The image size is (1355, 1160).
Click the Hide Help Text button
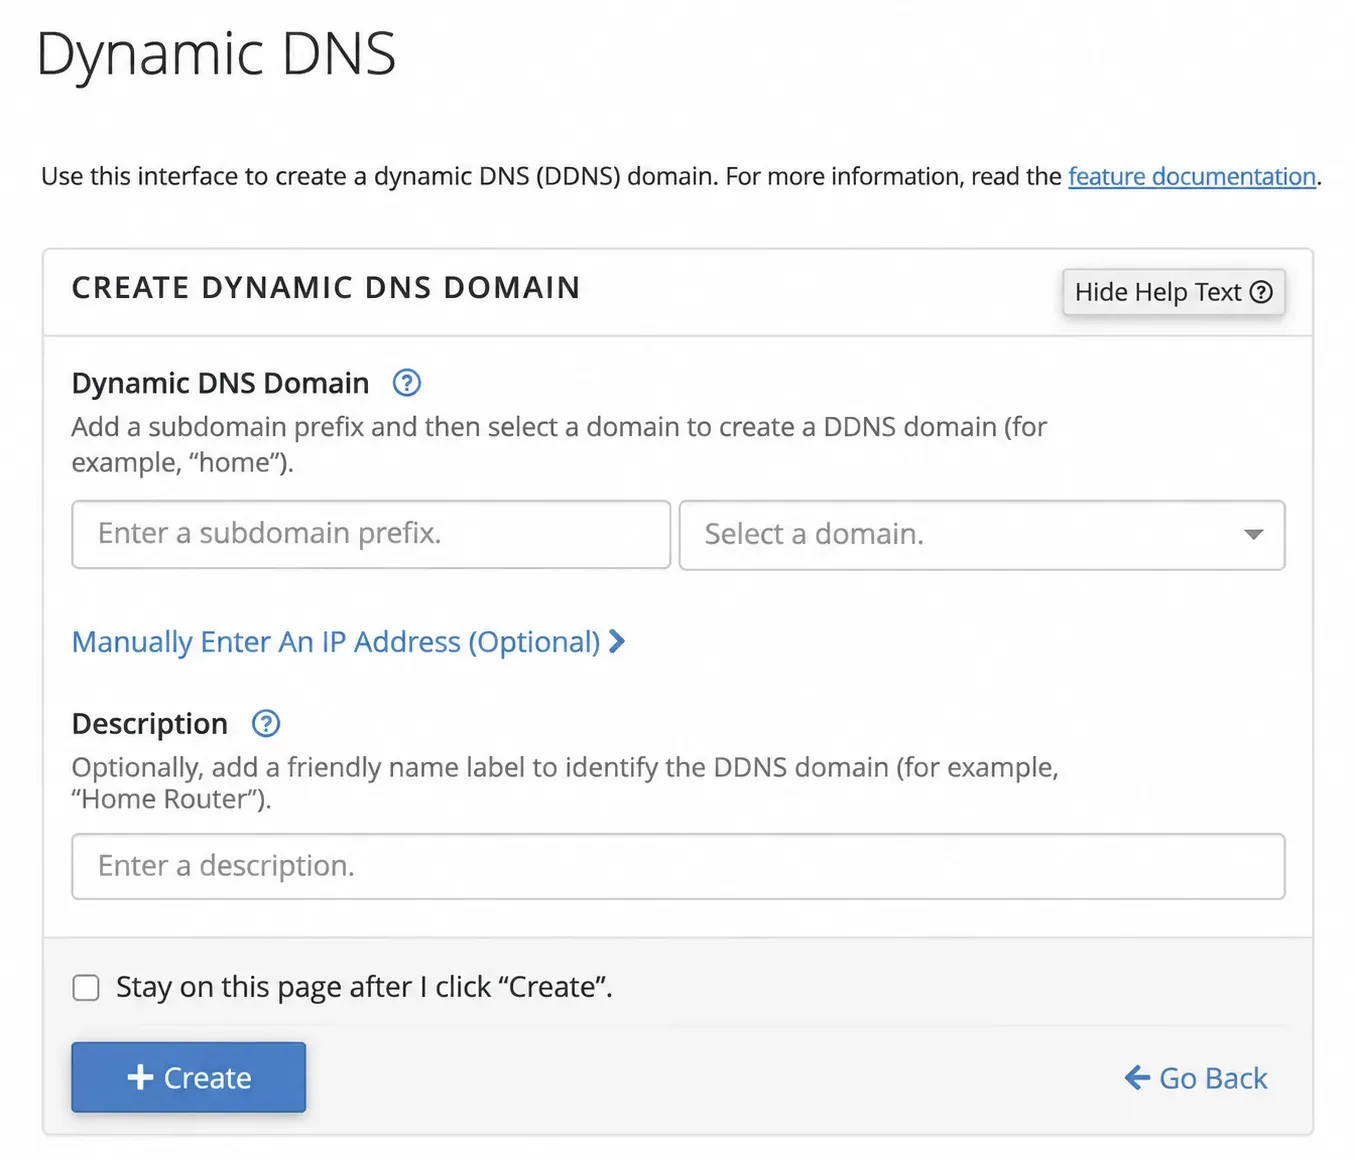pyautogui.click(x=1173, y=292)
